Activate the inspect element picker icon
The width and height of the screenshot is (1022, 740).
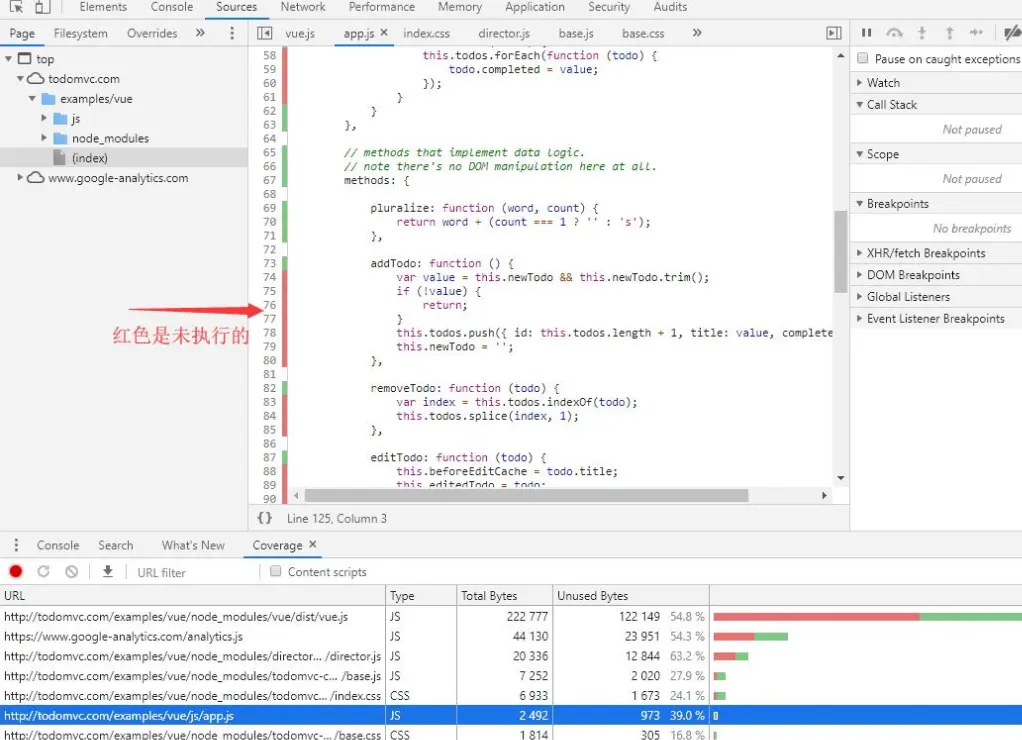(16, 7)
